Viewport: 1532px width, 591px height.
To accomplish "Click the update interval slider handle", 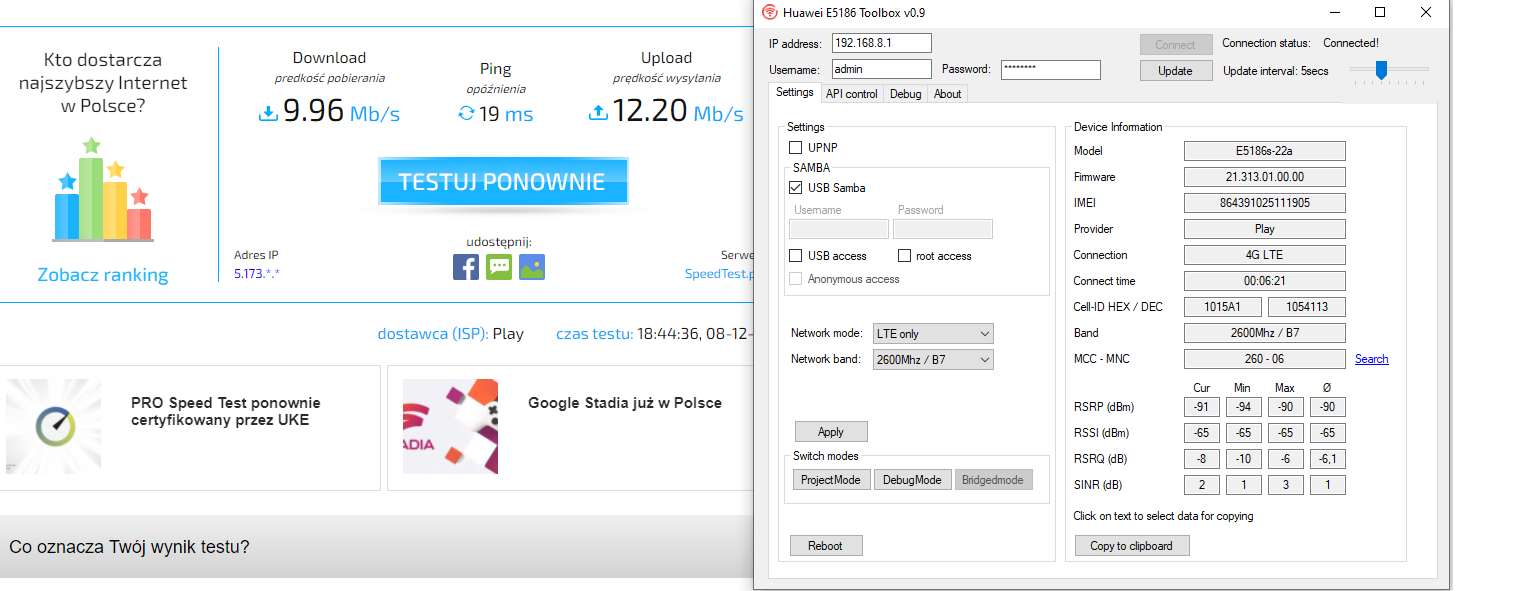I will [1381, 69].
